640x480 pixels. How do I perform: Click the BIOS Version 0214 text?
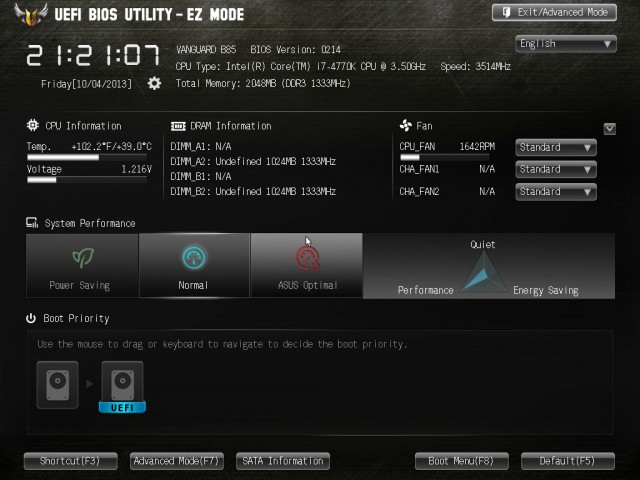[x=296, y=50]
